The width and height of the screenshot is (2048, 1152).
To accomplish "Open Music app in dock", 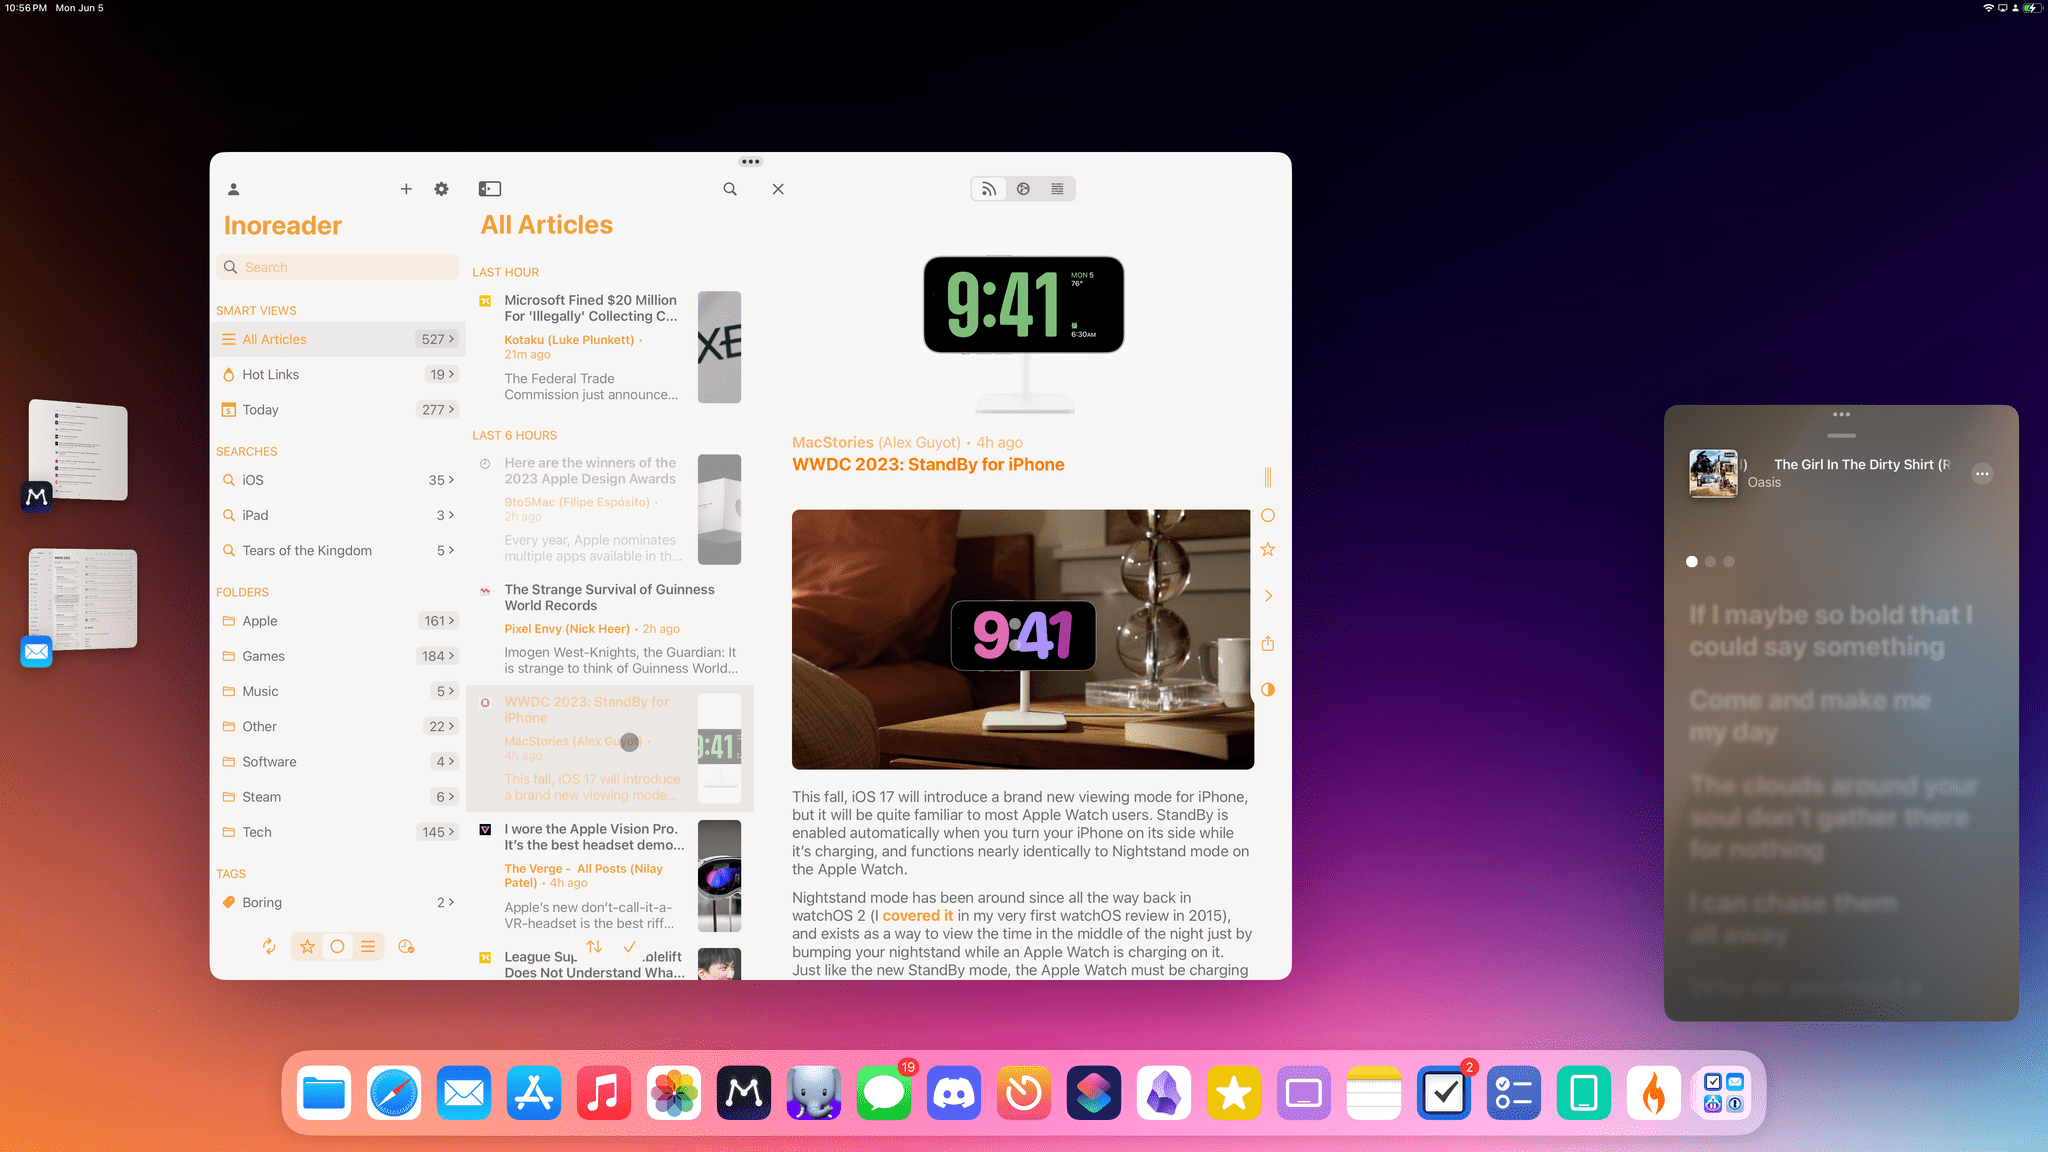I will (x=604, y=1093).
